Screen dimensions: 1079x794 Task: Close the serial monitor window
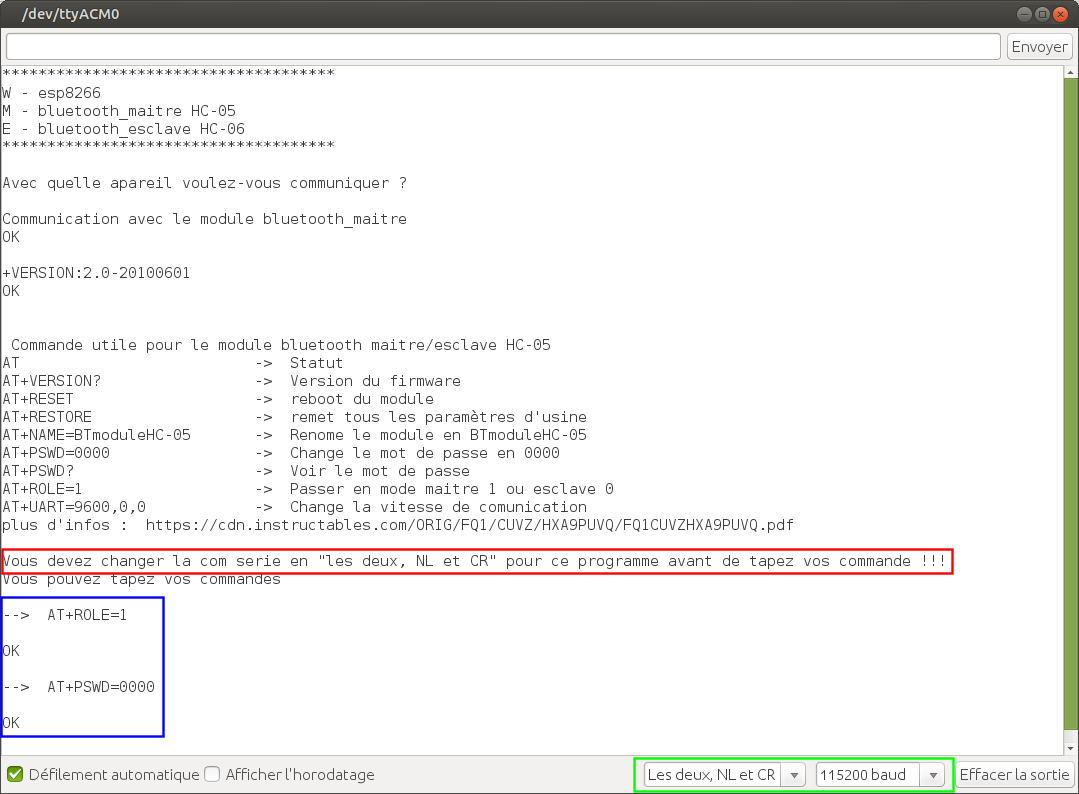click(1061, 14)
